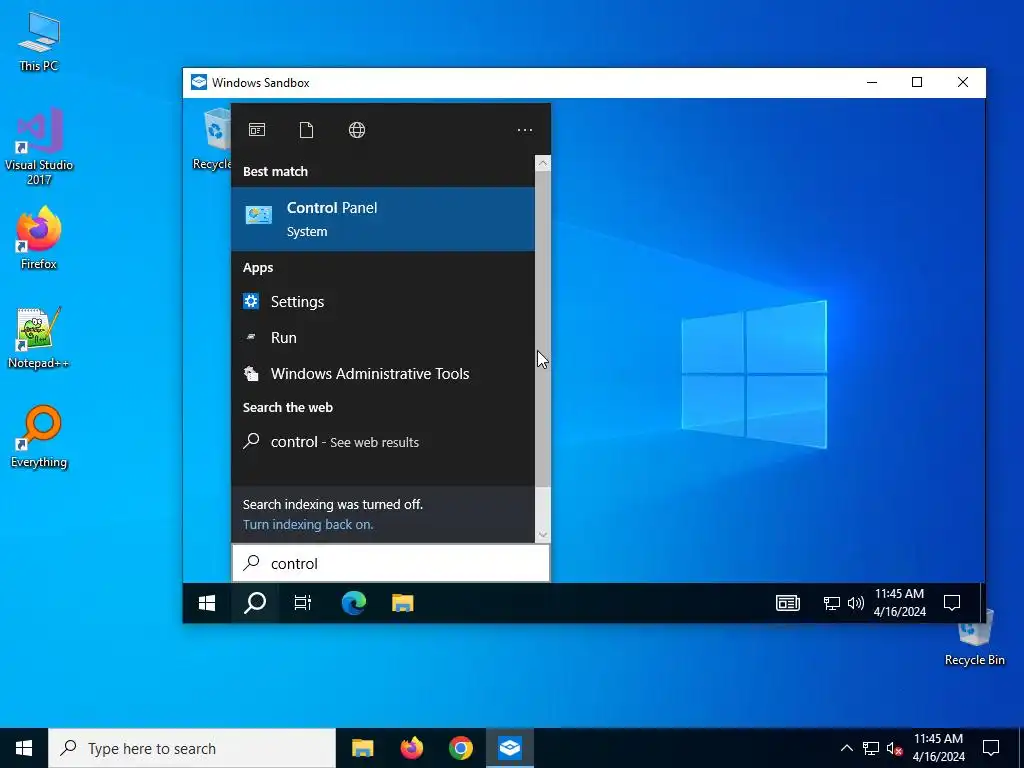Open the host Start button
Viewport: 1024px width, 768px height.
tap(24, 748)
